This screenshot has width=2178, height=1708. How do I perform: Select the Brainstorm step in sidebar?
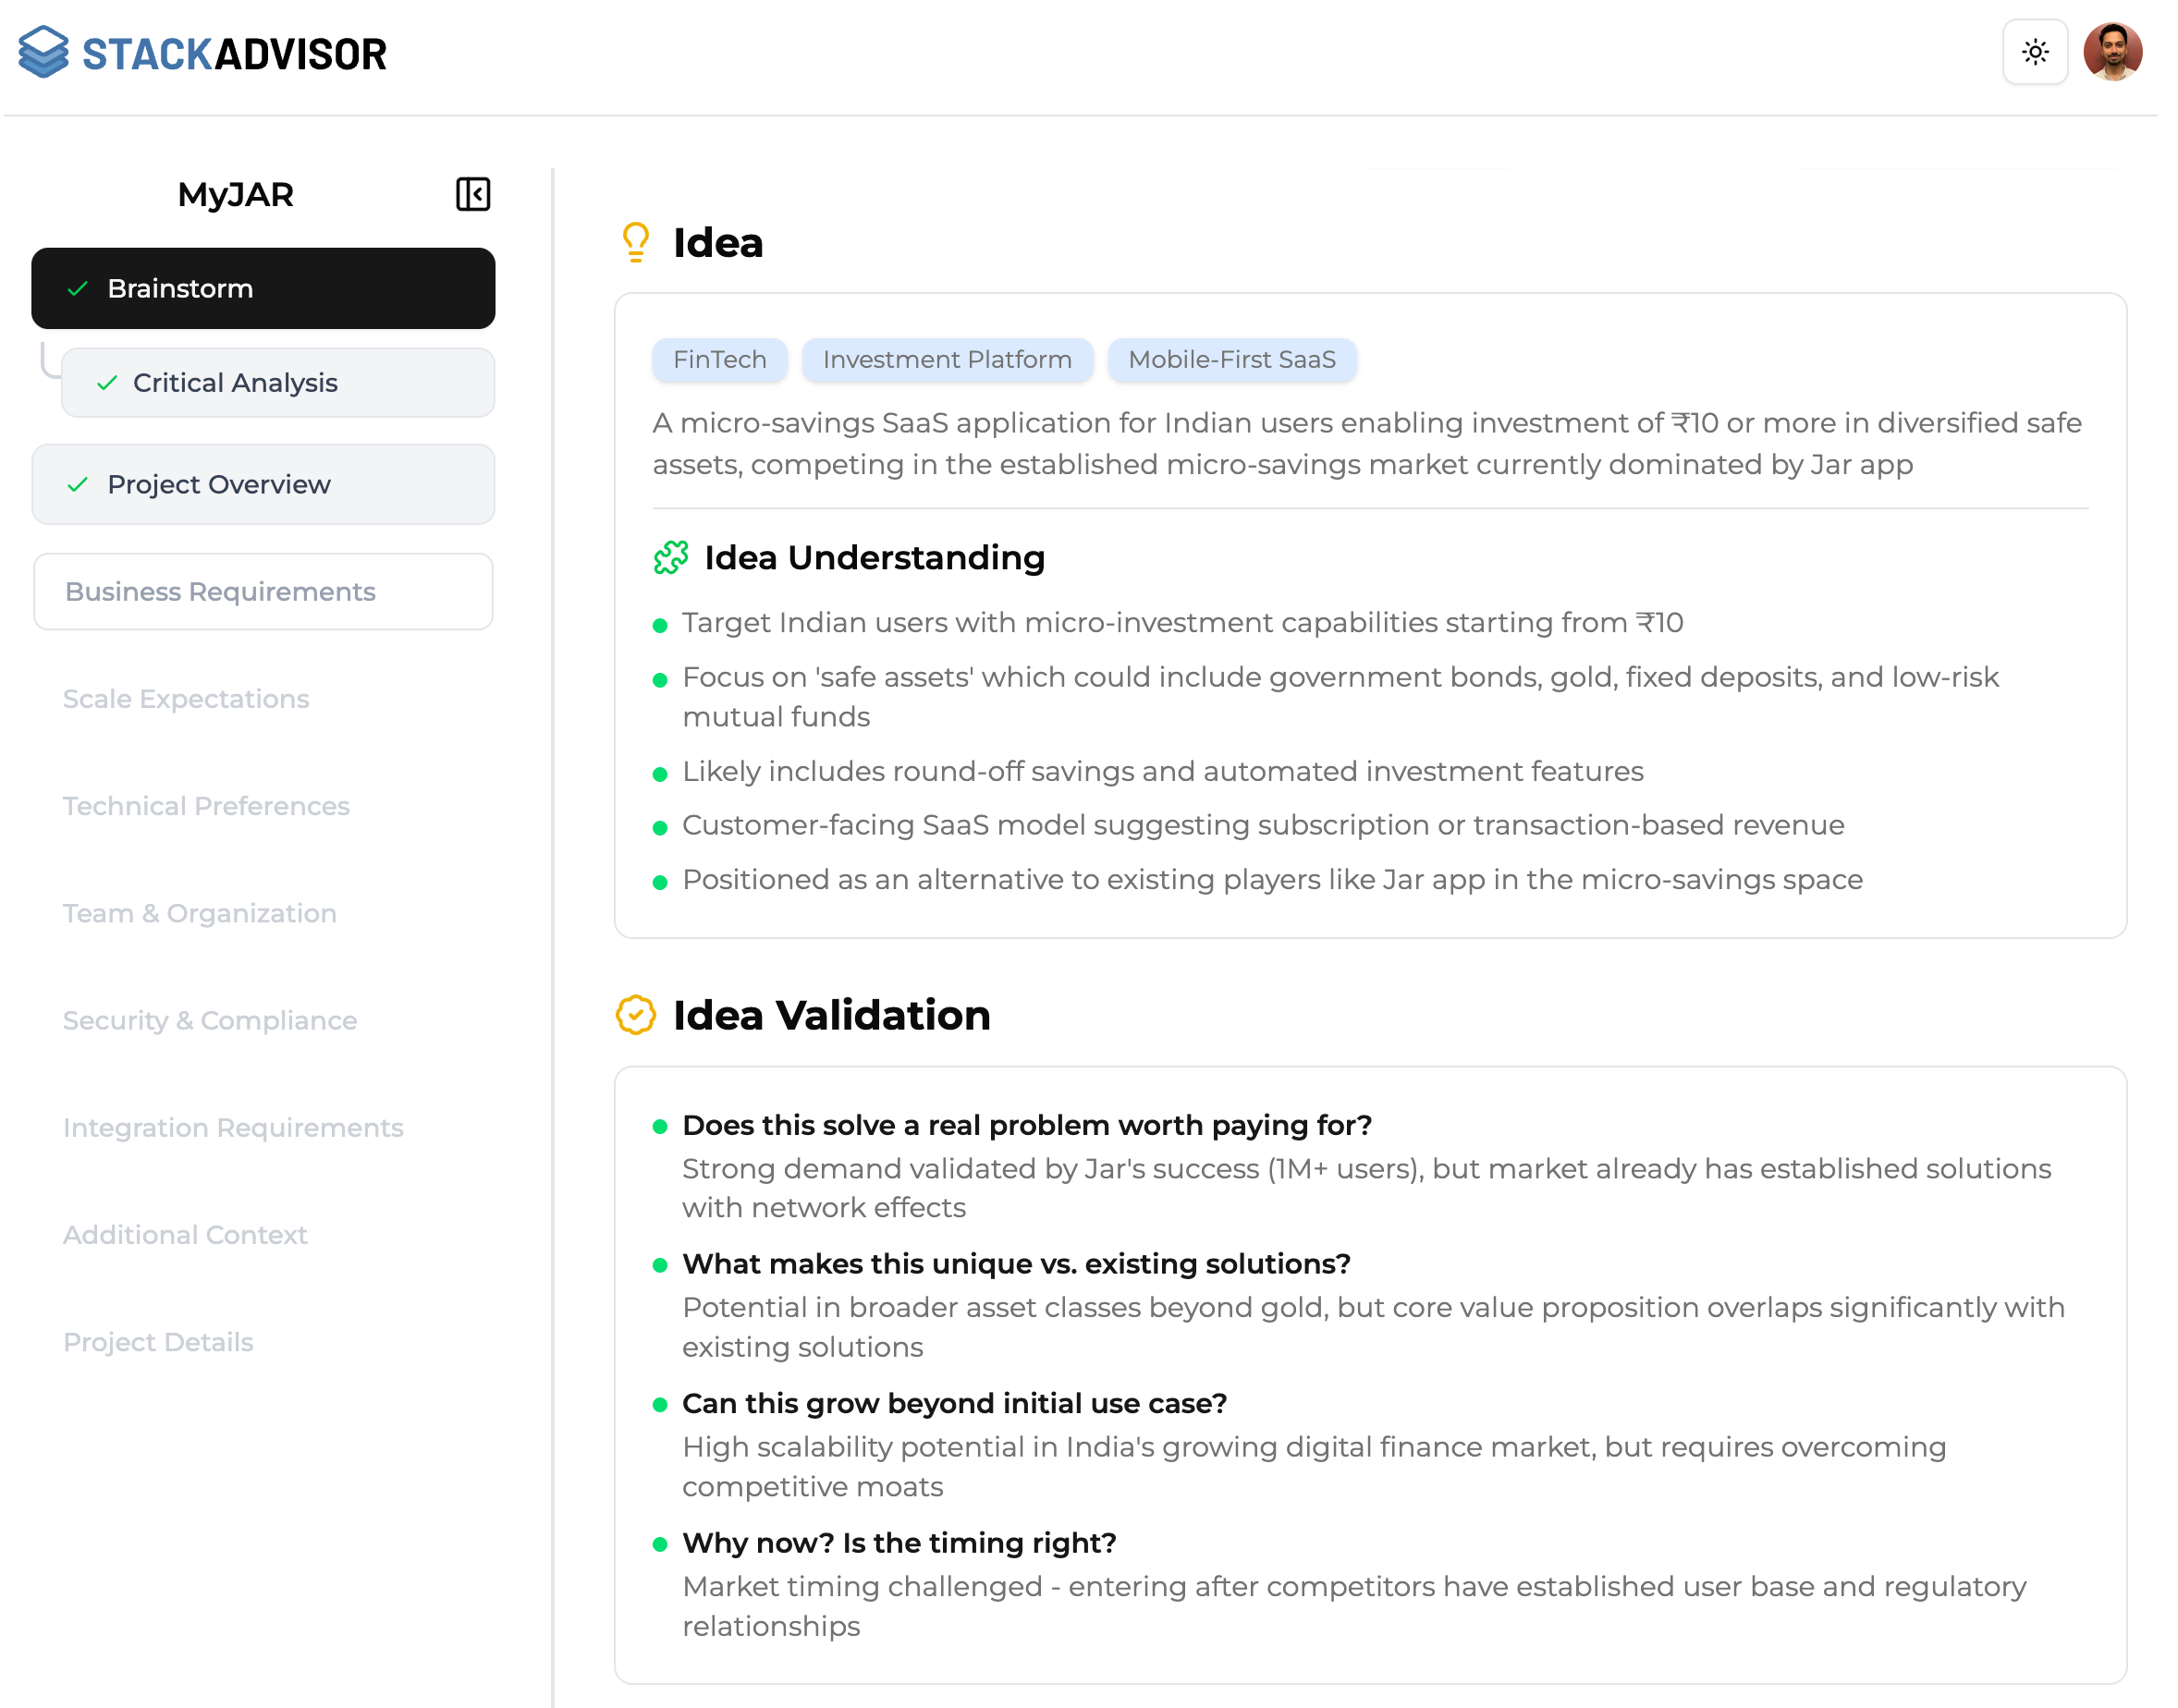point(263,289)
